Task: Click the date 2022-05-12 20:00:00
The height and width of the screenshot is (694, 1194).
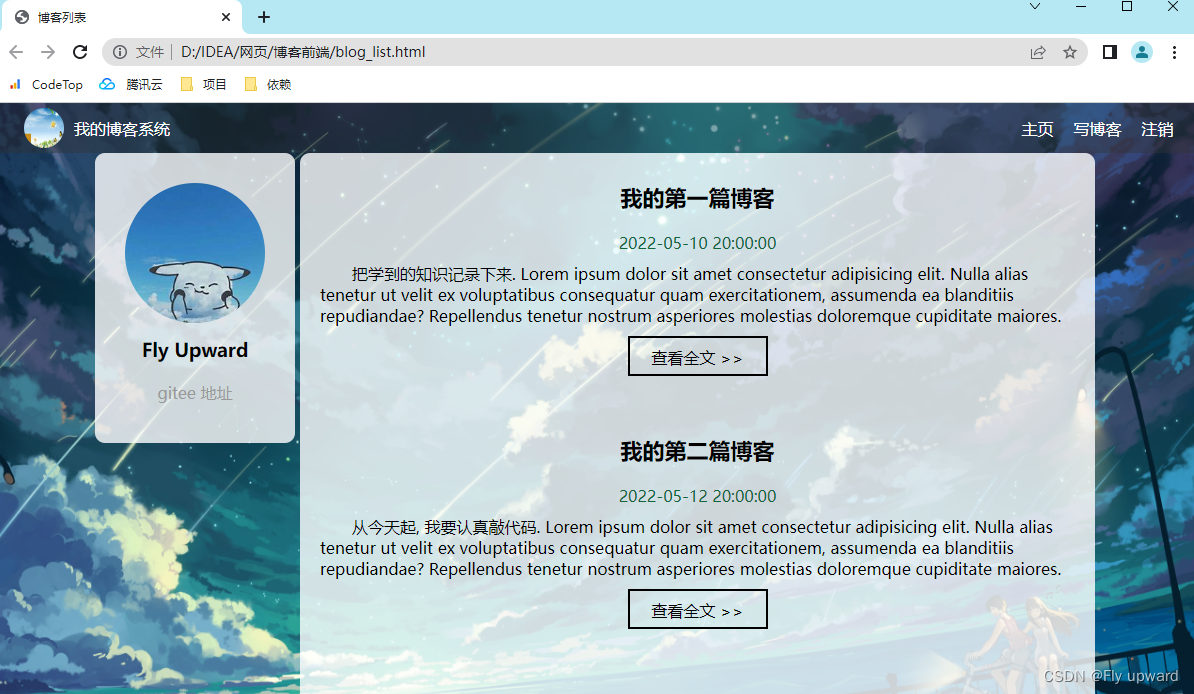Action: 697,496
